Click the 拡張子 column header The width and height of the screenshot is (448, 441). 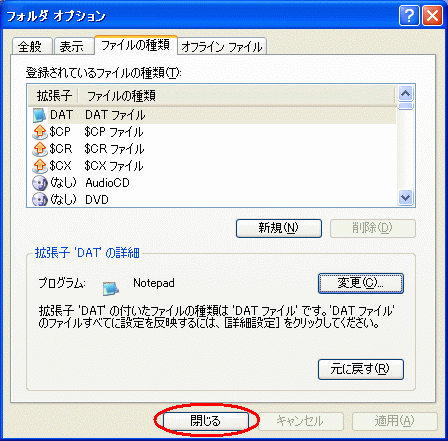point(53,96)
